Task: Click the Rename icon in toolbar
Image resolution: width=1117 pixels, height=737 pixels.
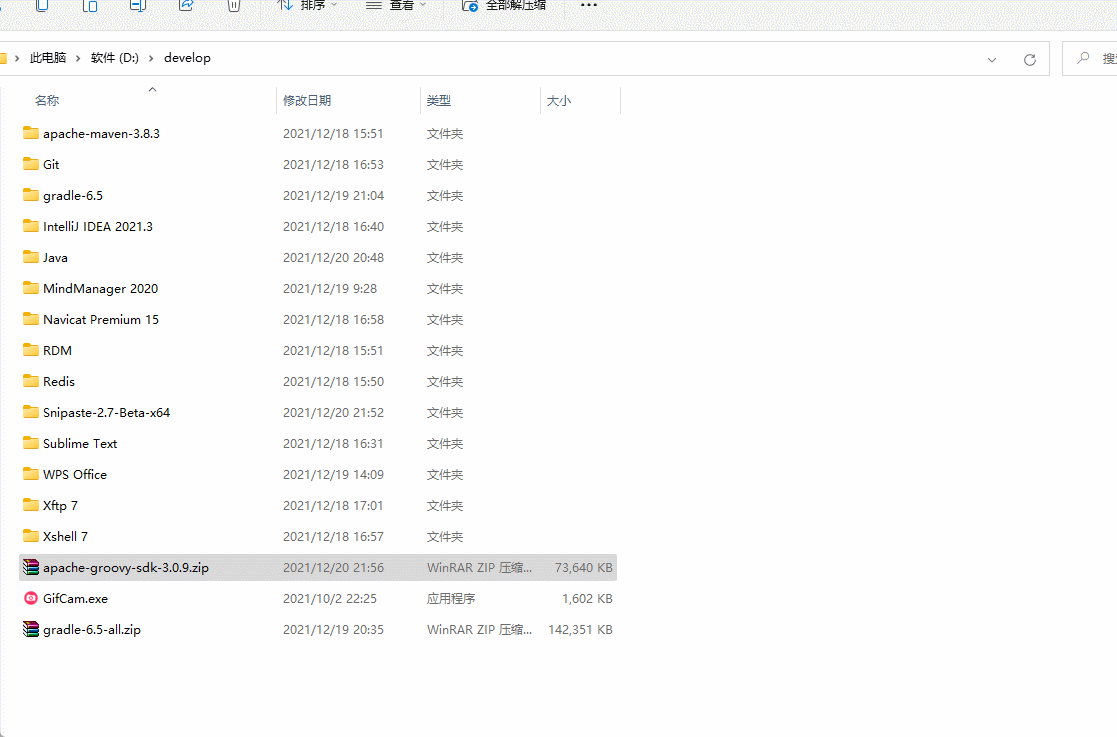Action: point(138,5)
